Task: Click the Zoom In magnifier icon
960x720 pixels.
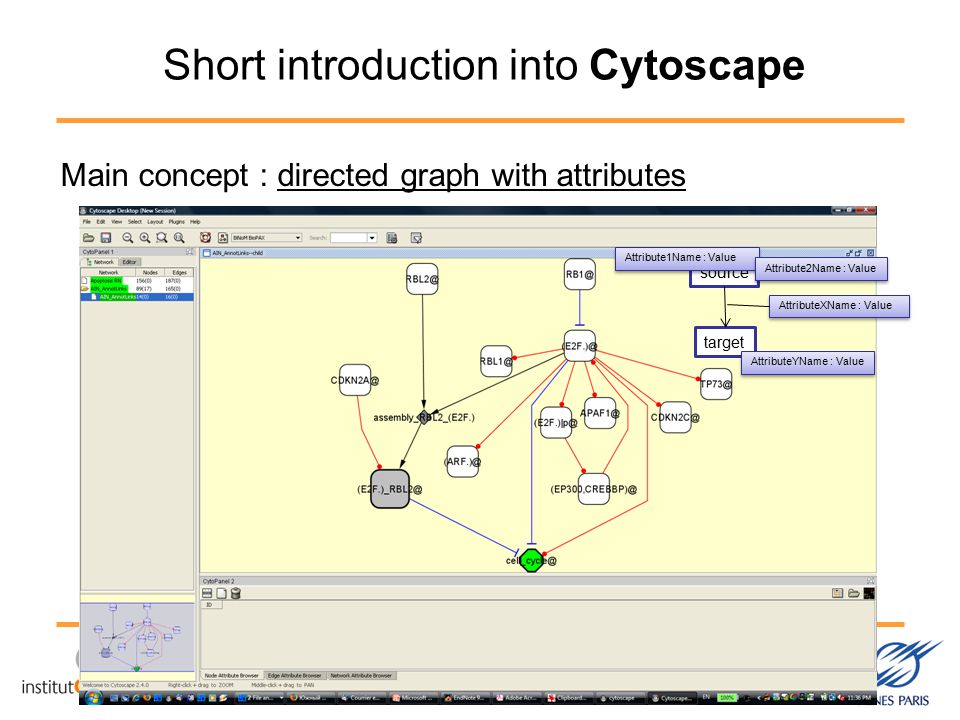Action: pyautogui.click(x=144, y=238)
